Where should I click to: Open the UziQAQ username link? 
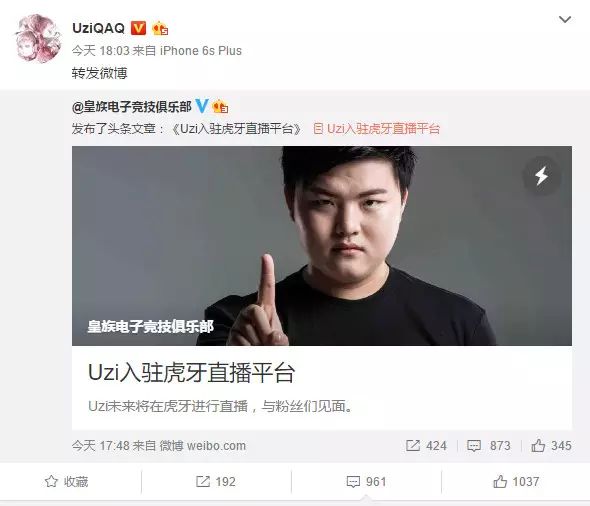(x=98, y=28)
